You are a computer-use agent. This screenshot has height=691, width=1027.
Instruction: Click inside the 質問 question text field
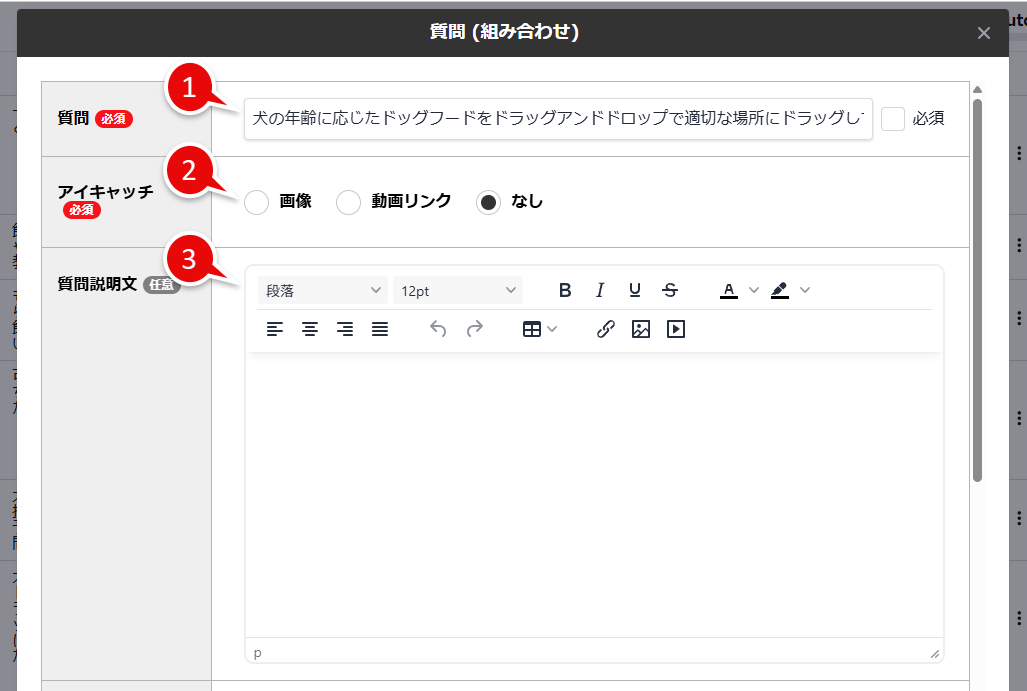557,117
